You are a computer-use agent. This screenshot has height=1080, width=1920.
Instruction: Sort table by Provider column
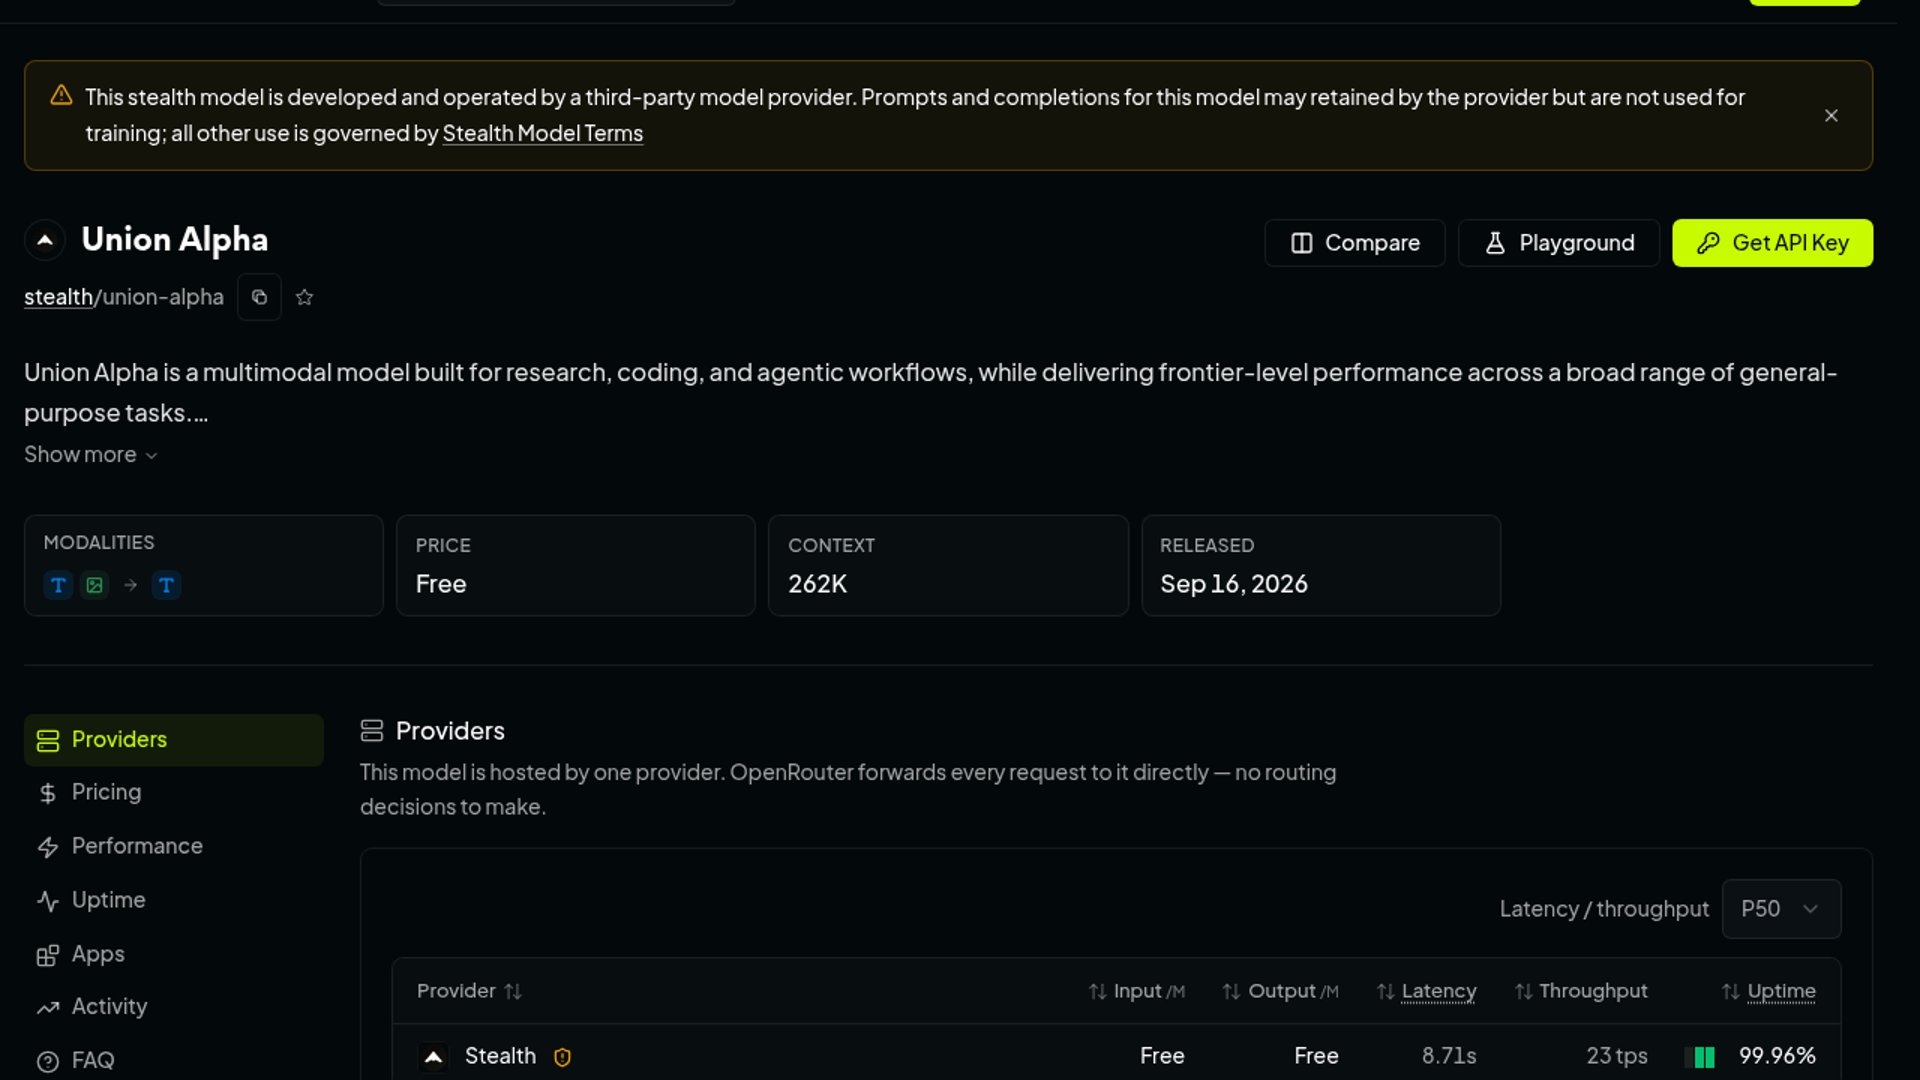tap(469, 991)
